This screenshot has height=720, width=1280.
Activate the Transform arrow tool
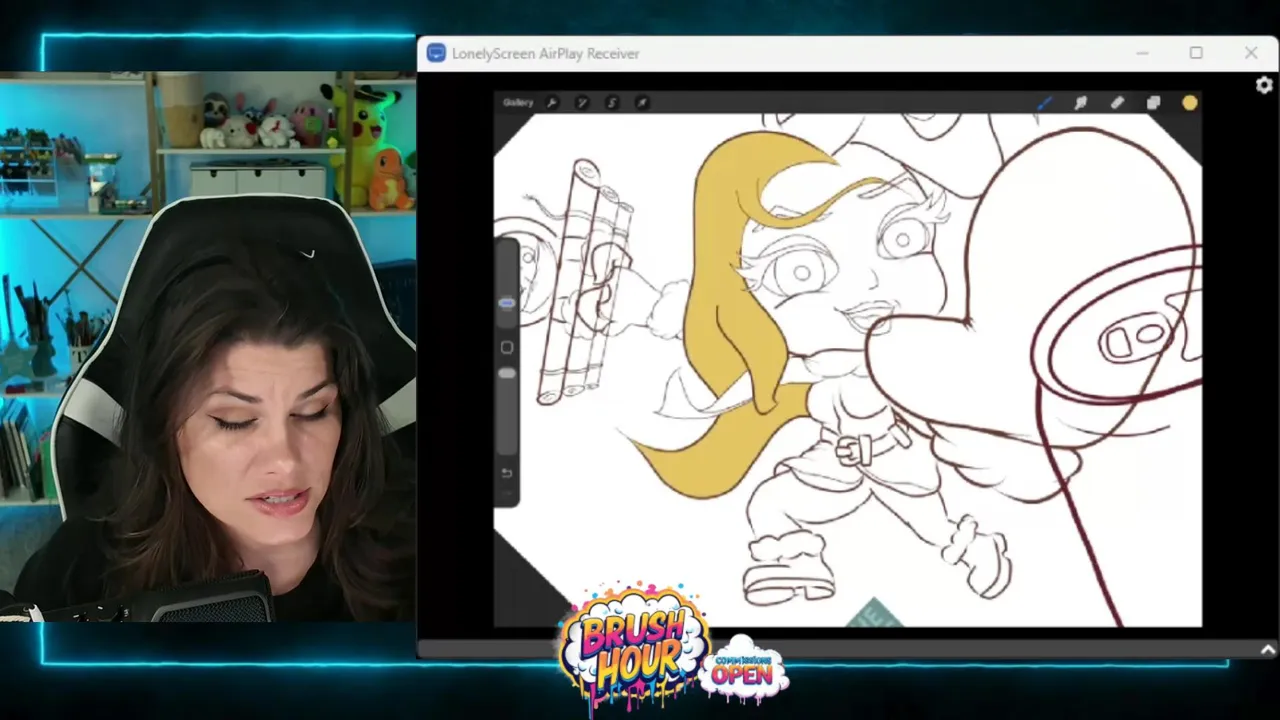642,102
